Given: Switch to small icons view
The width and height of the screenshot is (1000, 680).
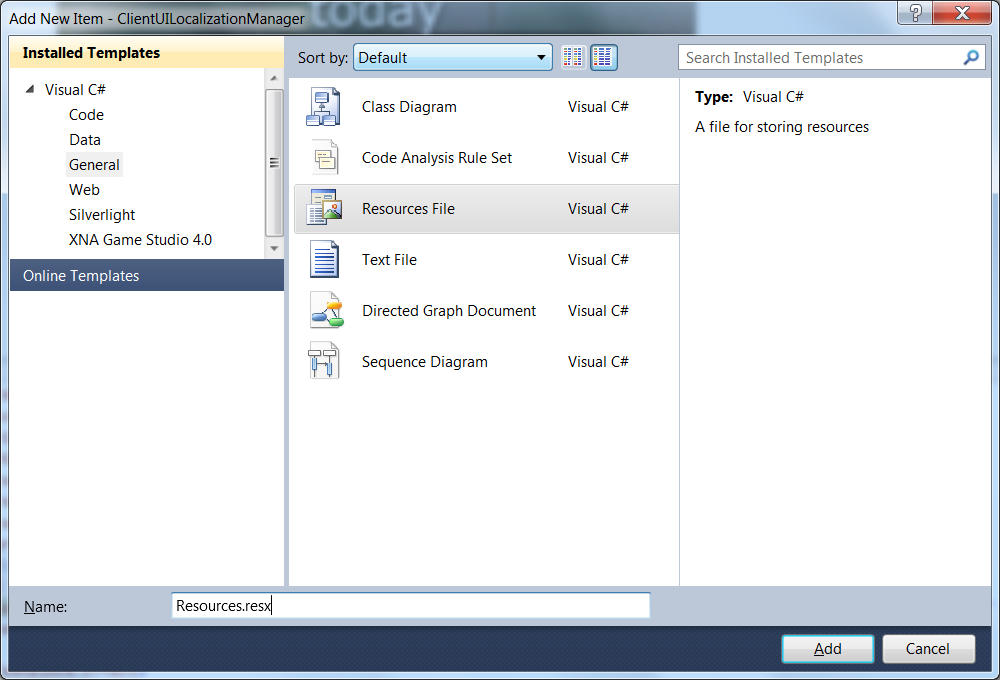Looking at the screenshot, I should [x=573, y=57].
